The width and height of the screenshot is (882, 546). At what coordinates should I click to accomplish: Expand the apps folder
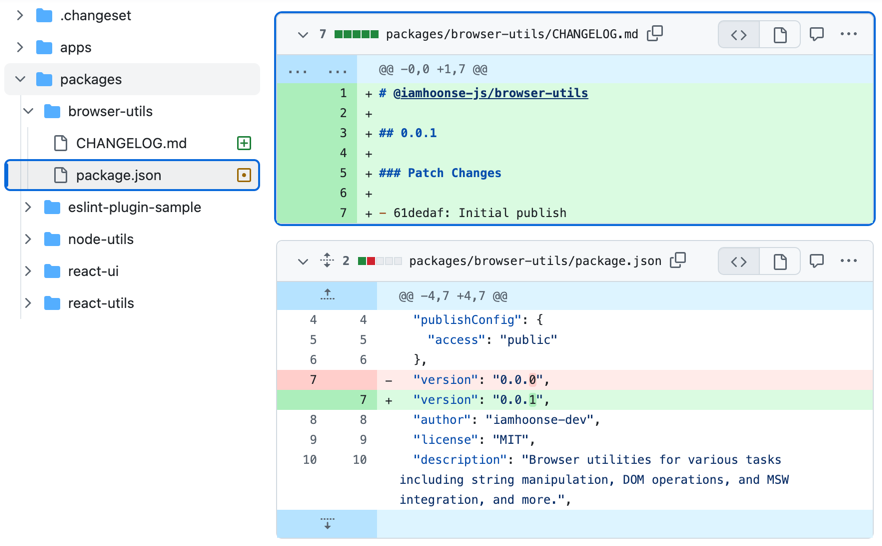pos(20,47)
